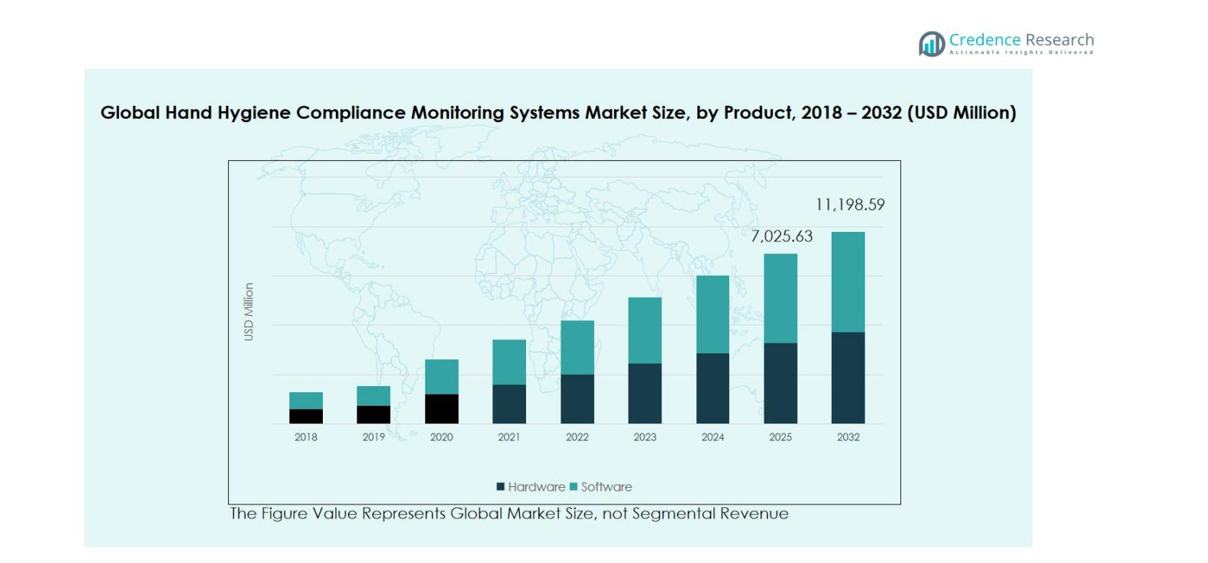Click the Credence Research brand name text
Viewport: 1208px width, 563px height.
1021,40
